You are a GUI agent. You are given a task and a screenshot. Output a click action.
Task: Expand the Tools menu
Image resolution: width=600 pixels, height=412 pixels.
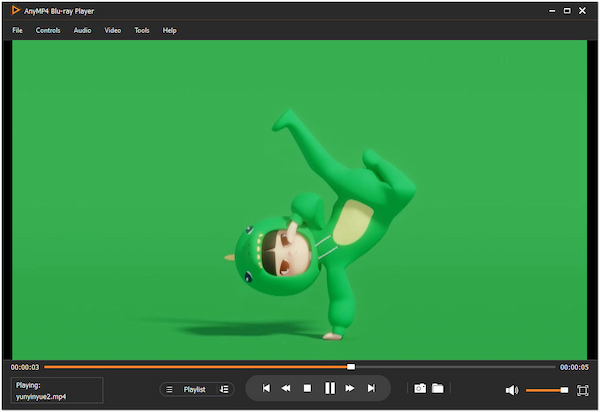142,30
